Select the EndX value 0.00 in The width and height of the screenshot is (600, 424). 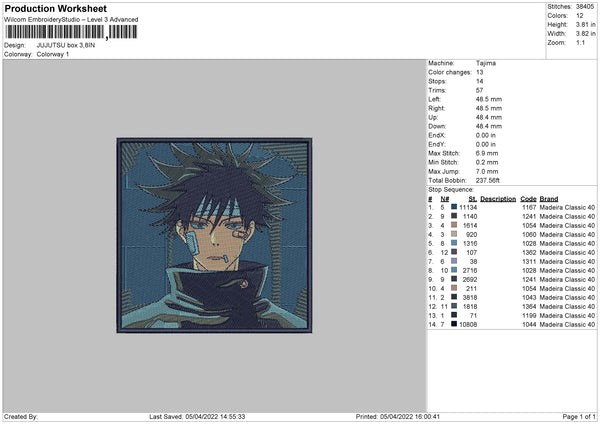click(x=486, y=135)
